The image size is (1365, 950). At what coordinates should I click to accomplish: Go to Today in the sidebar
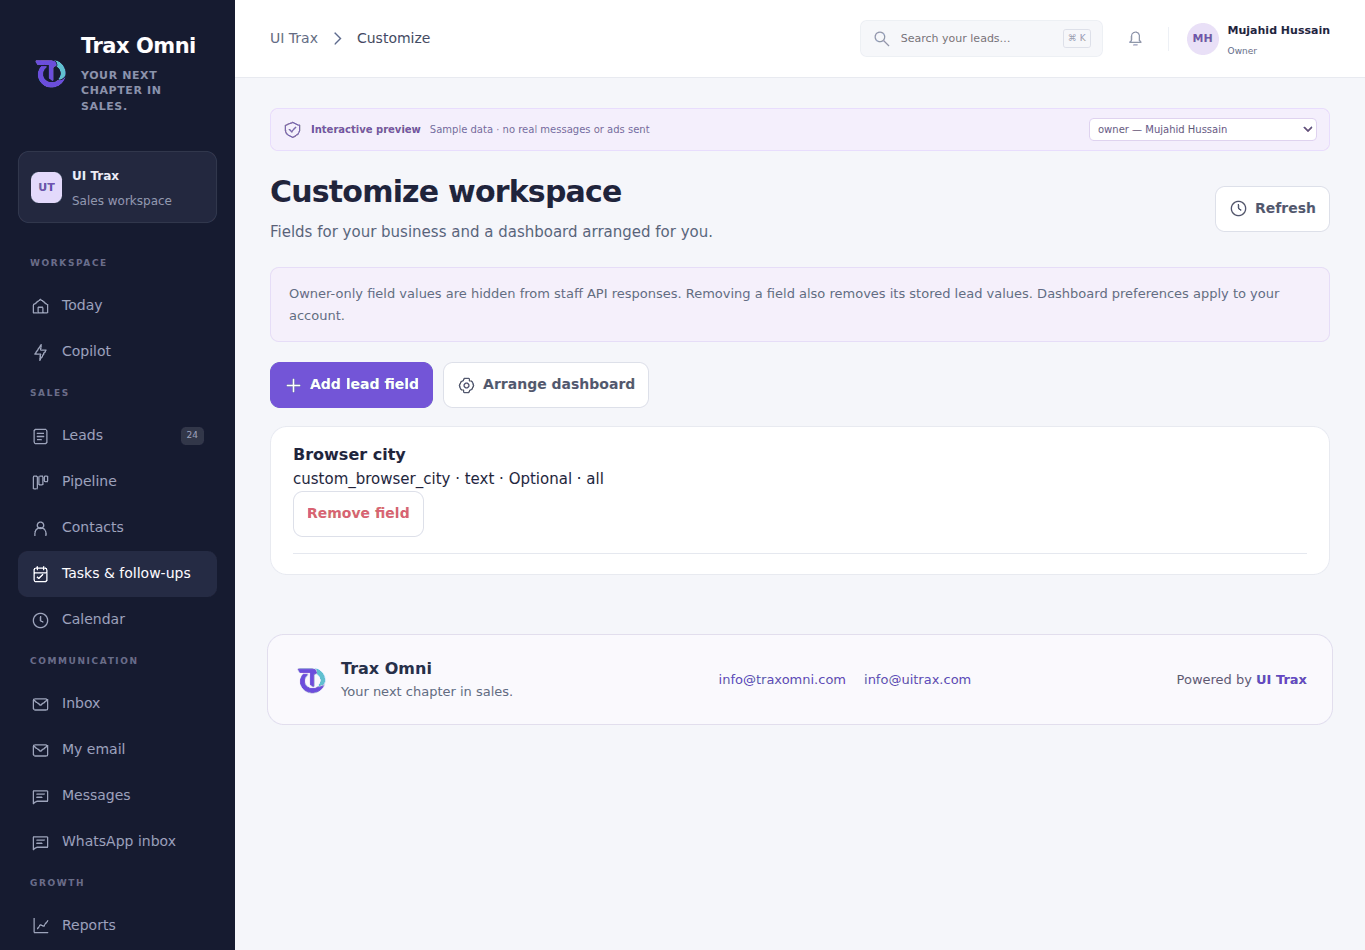(x=117, y=305)
